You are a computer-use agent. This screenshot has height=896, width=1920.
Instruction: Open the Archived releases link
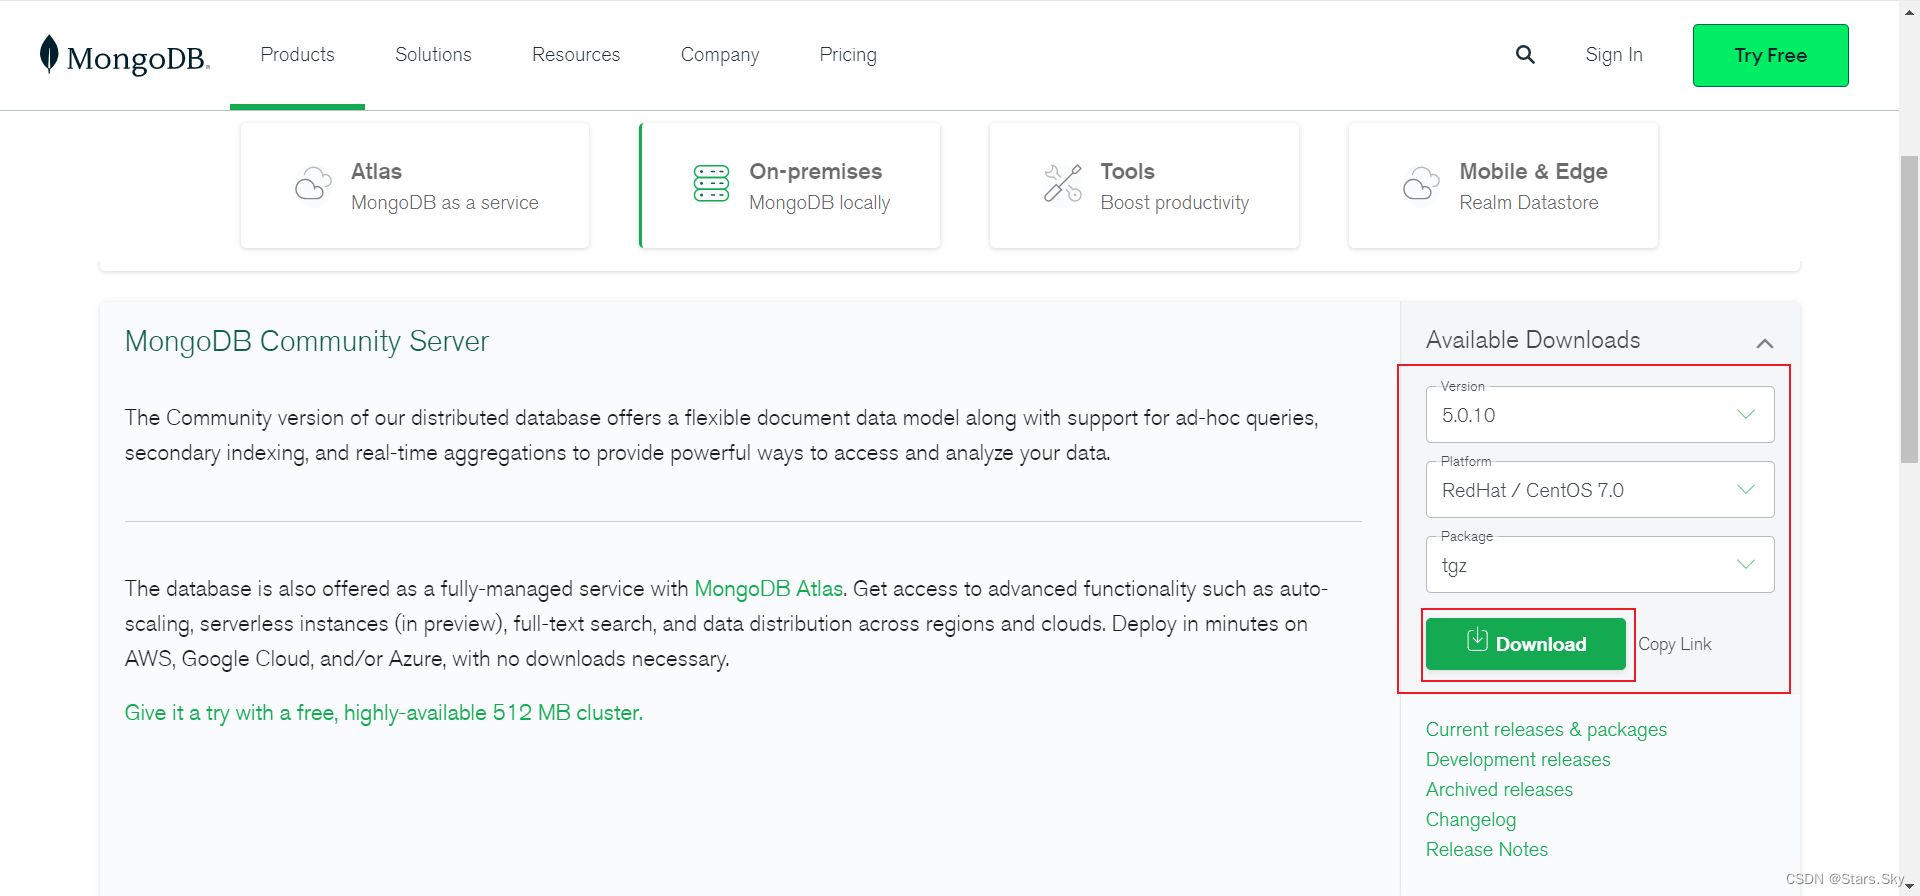[x=1499, y=790]
